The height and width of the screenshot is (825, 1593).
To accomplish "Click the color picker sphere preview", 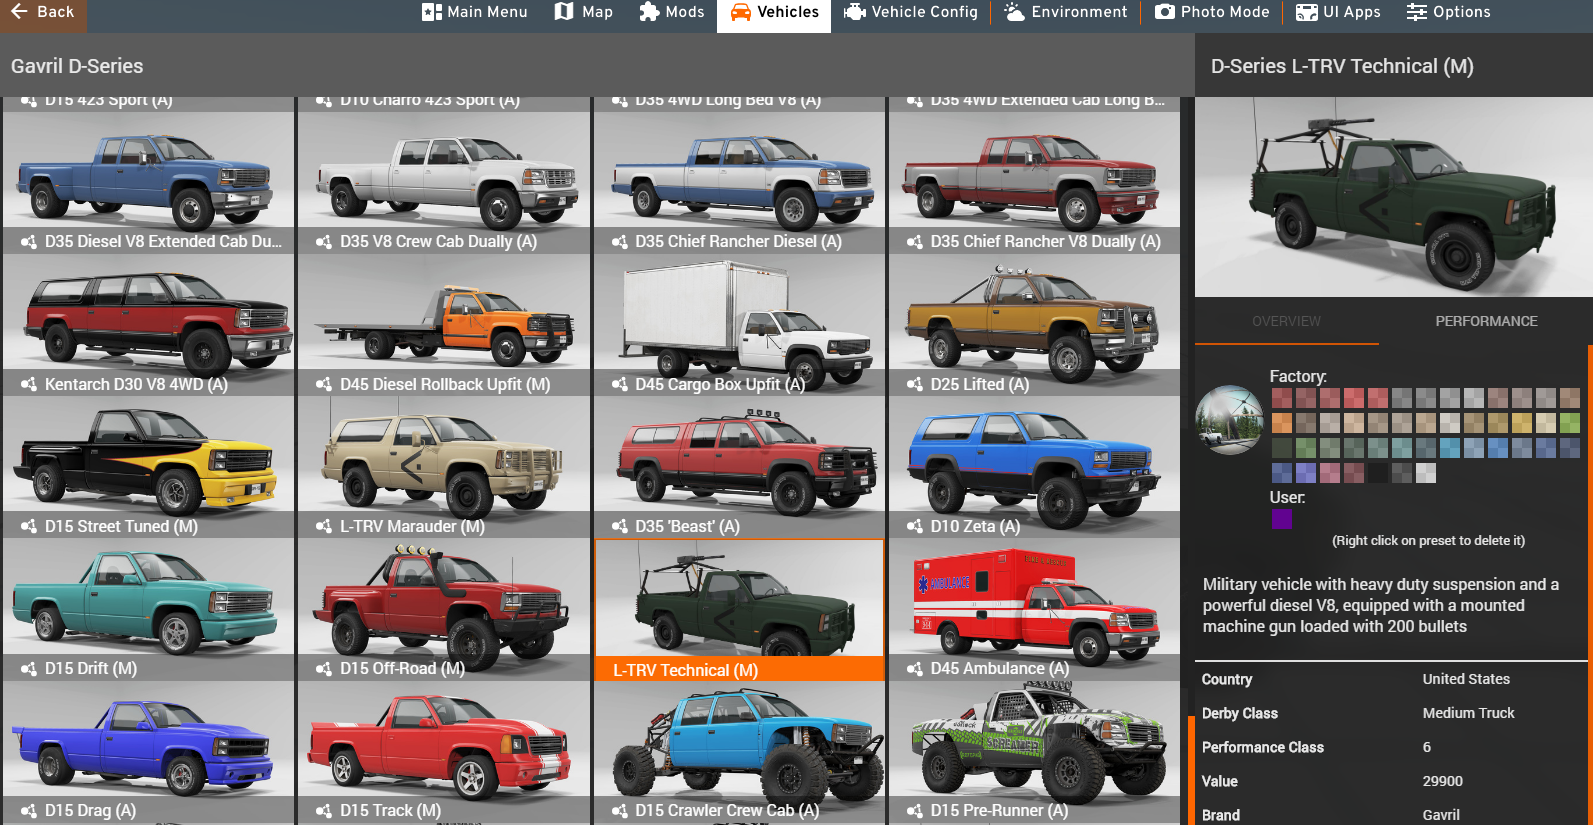I will pos(1229,421).
